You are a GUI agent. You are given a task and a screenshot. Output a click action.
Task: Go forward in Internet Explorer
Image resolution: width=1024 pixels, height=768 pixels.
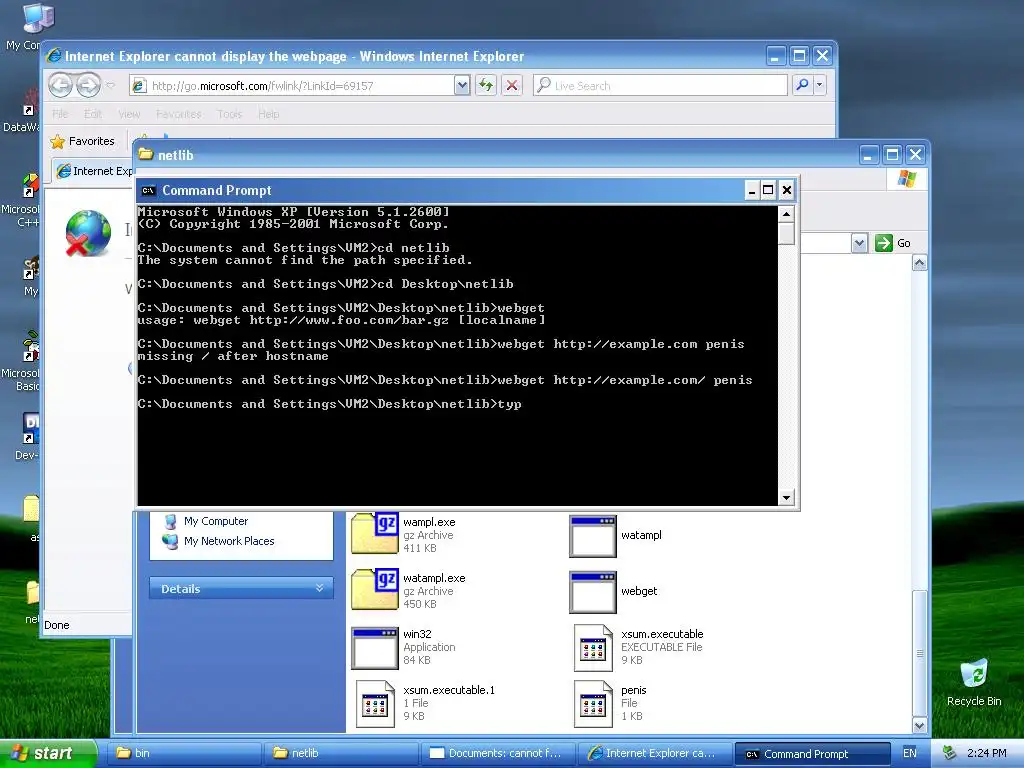(x=88, y=85)
